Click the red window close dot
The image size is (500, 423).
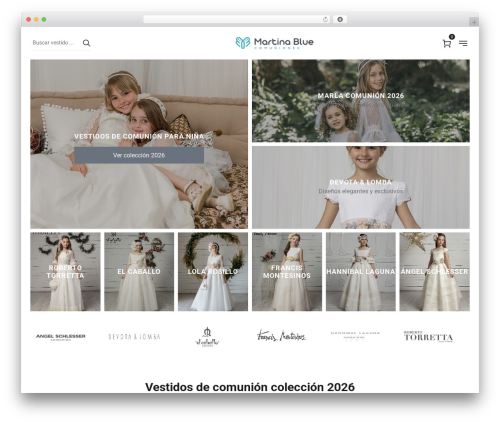(29, 19)
